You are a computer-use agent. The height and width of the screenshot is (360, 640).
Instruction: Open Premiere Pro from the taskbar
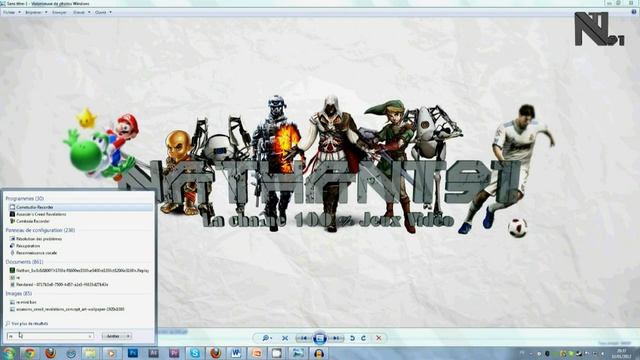coord(174,353)
